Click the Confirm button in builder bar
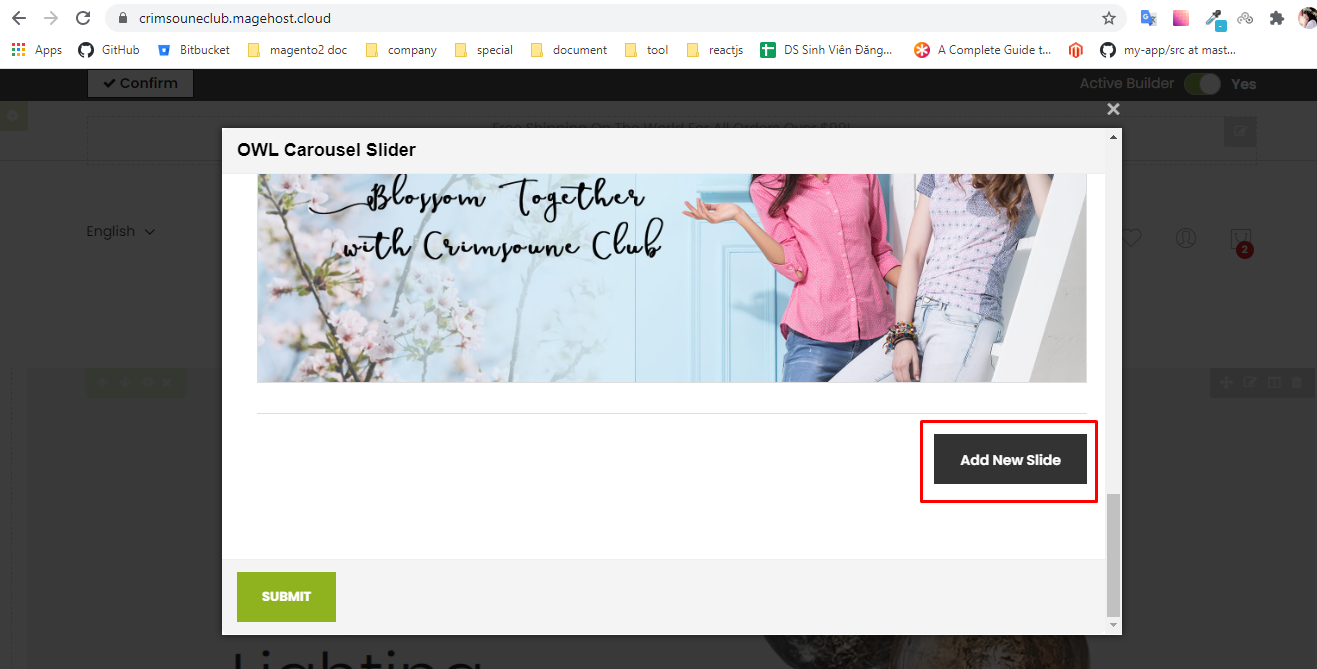 coord(140,83)
